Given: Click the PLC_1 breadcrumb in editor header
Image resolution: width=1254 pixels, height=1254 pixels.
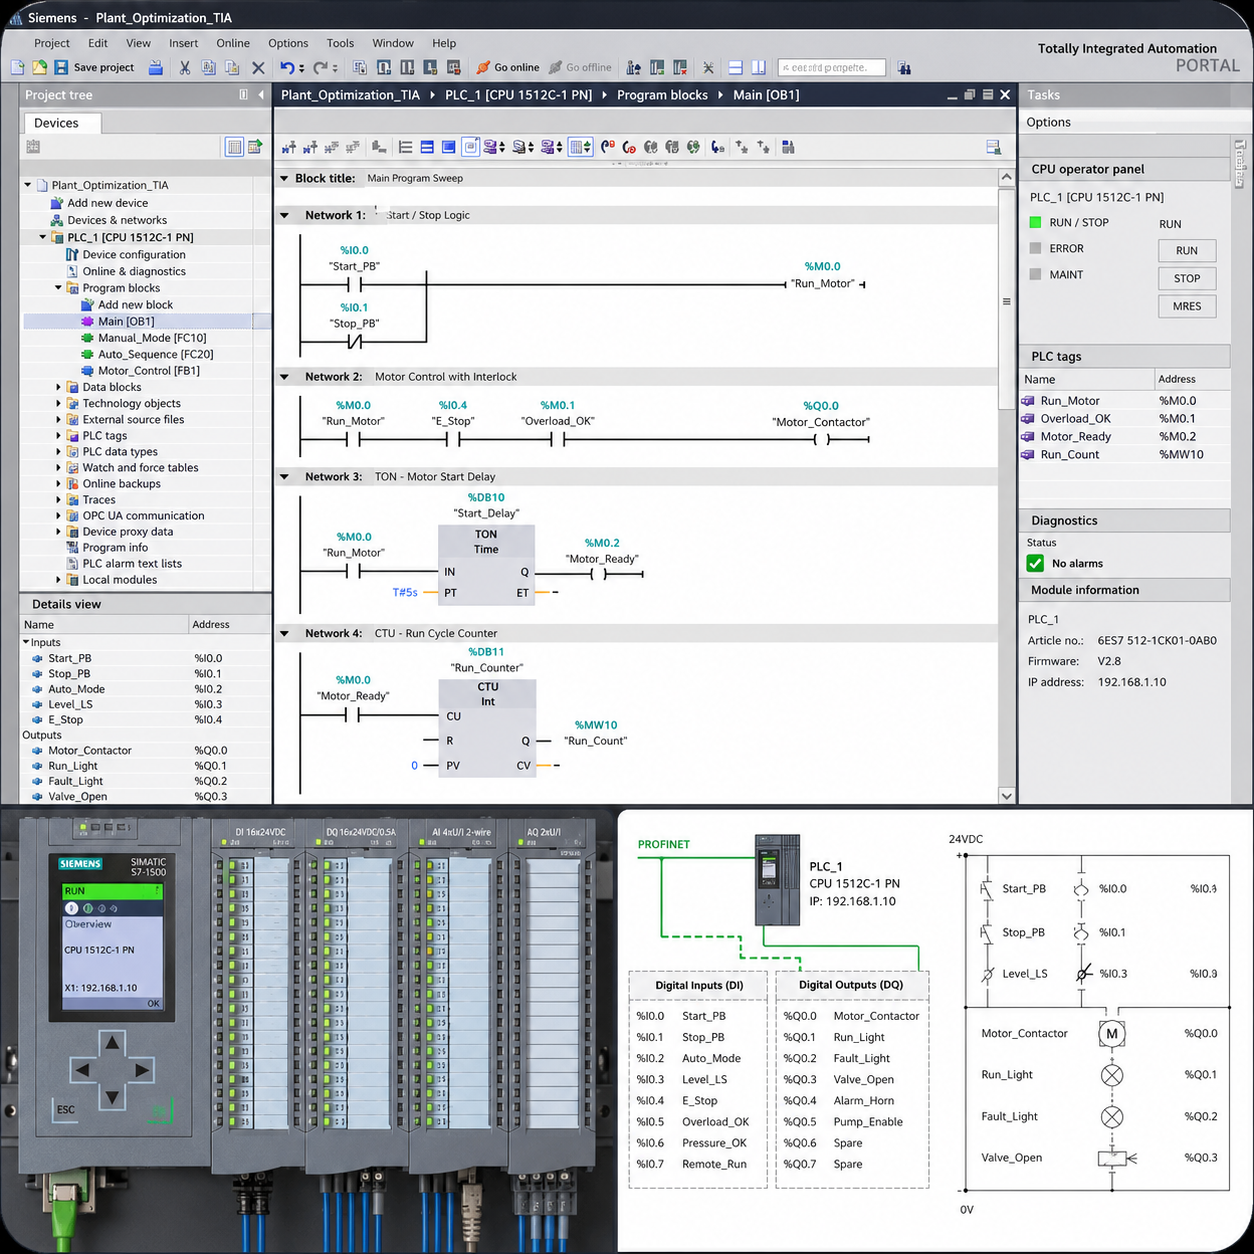Looking at the screenshot, I should (x=518, y=95).
